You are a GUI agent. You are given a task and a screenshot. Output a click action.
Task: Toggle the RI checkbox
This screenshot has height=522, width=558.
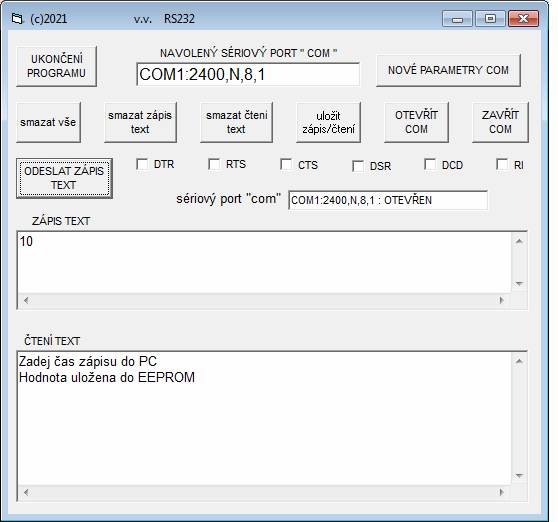click(x=502, y=164)
